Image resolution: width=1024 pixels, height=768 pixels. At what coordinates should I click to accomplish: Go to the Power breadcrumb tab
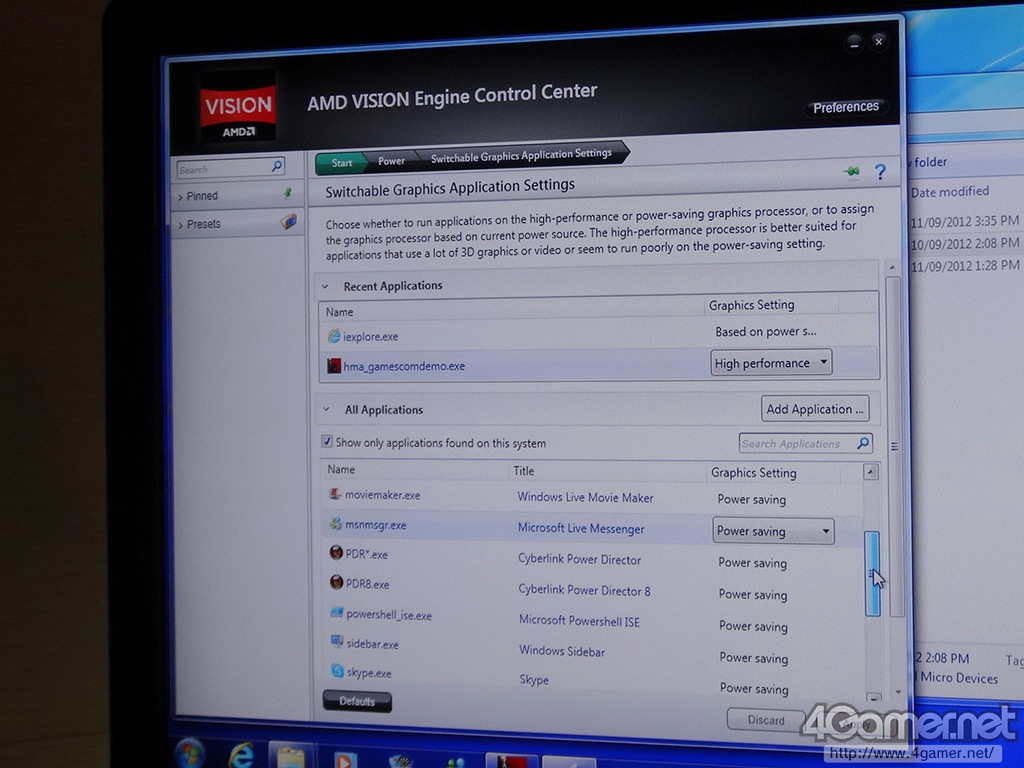pos(391,161)
